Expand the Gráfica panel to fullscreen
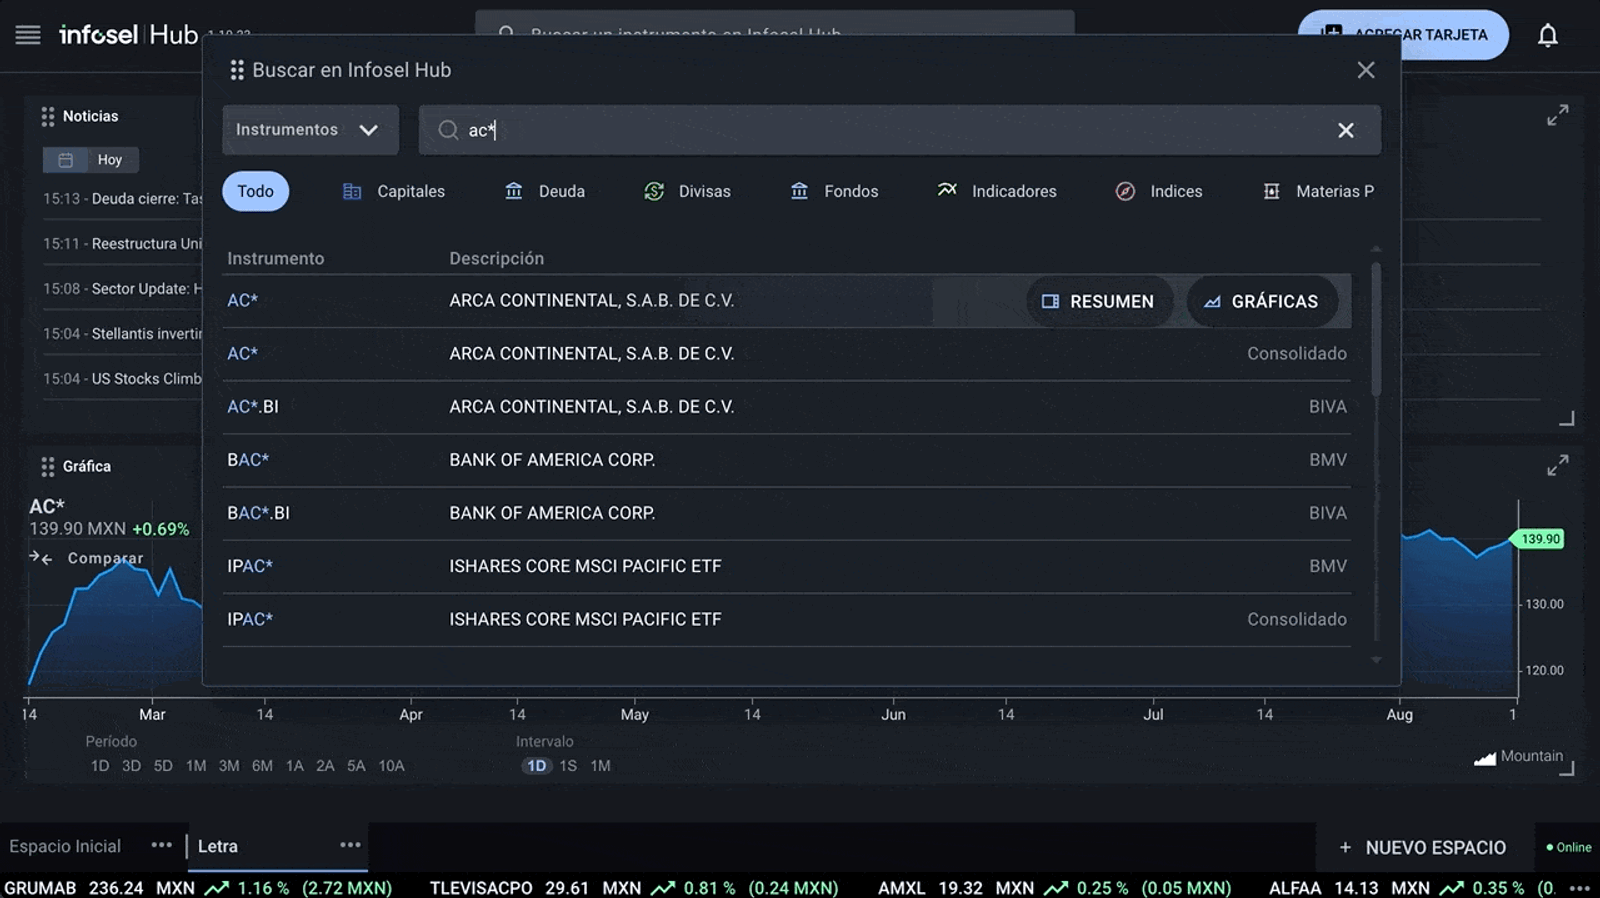Viewport: 1600px width, 898px height. pyautogui.click(x=1557, y=466)
